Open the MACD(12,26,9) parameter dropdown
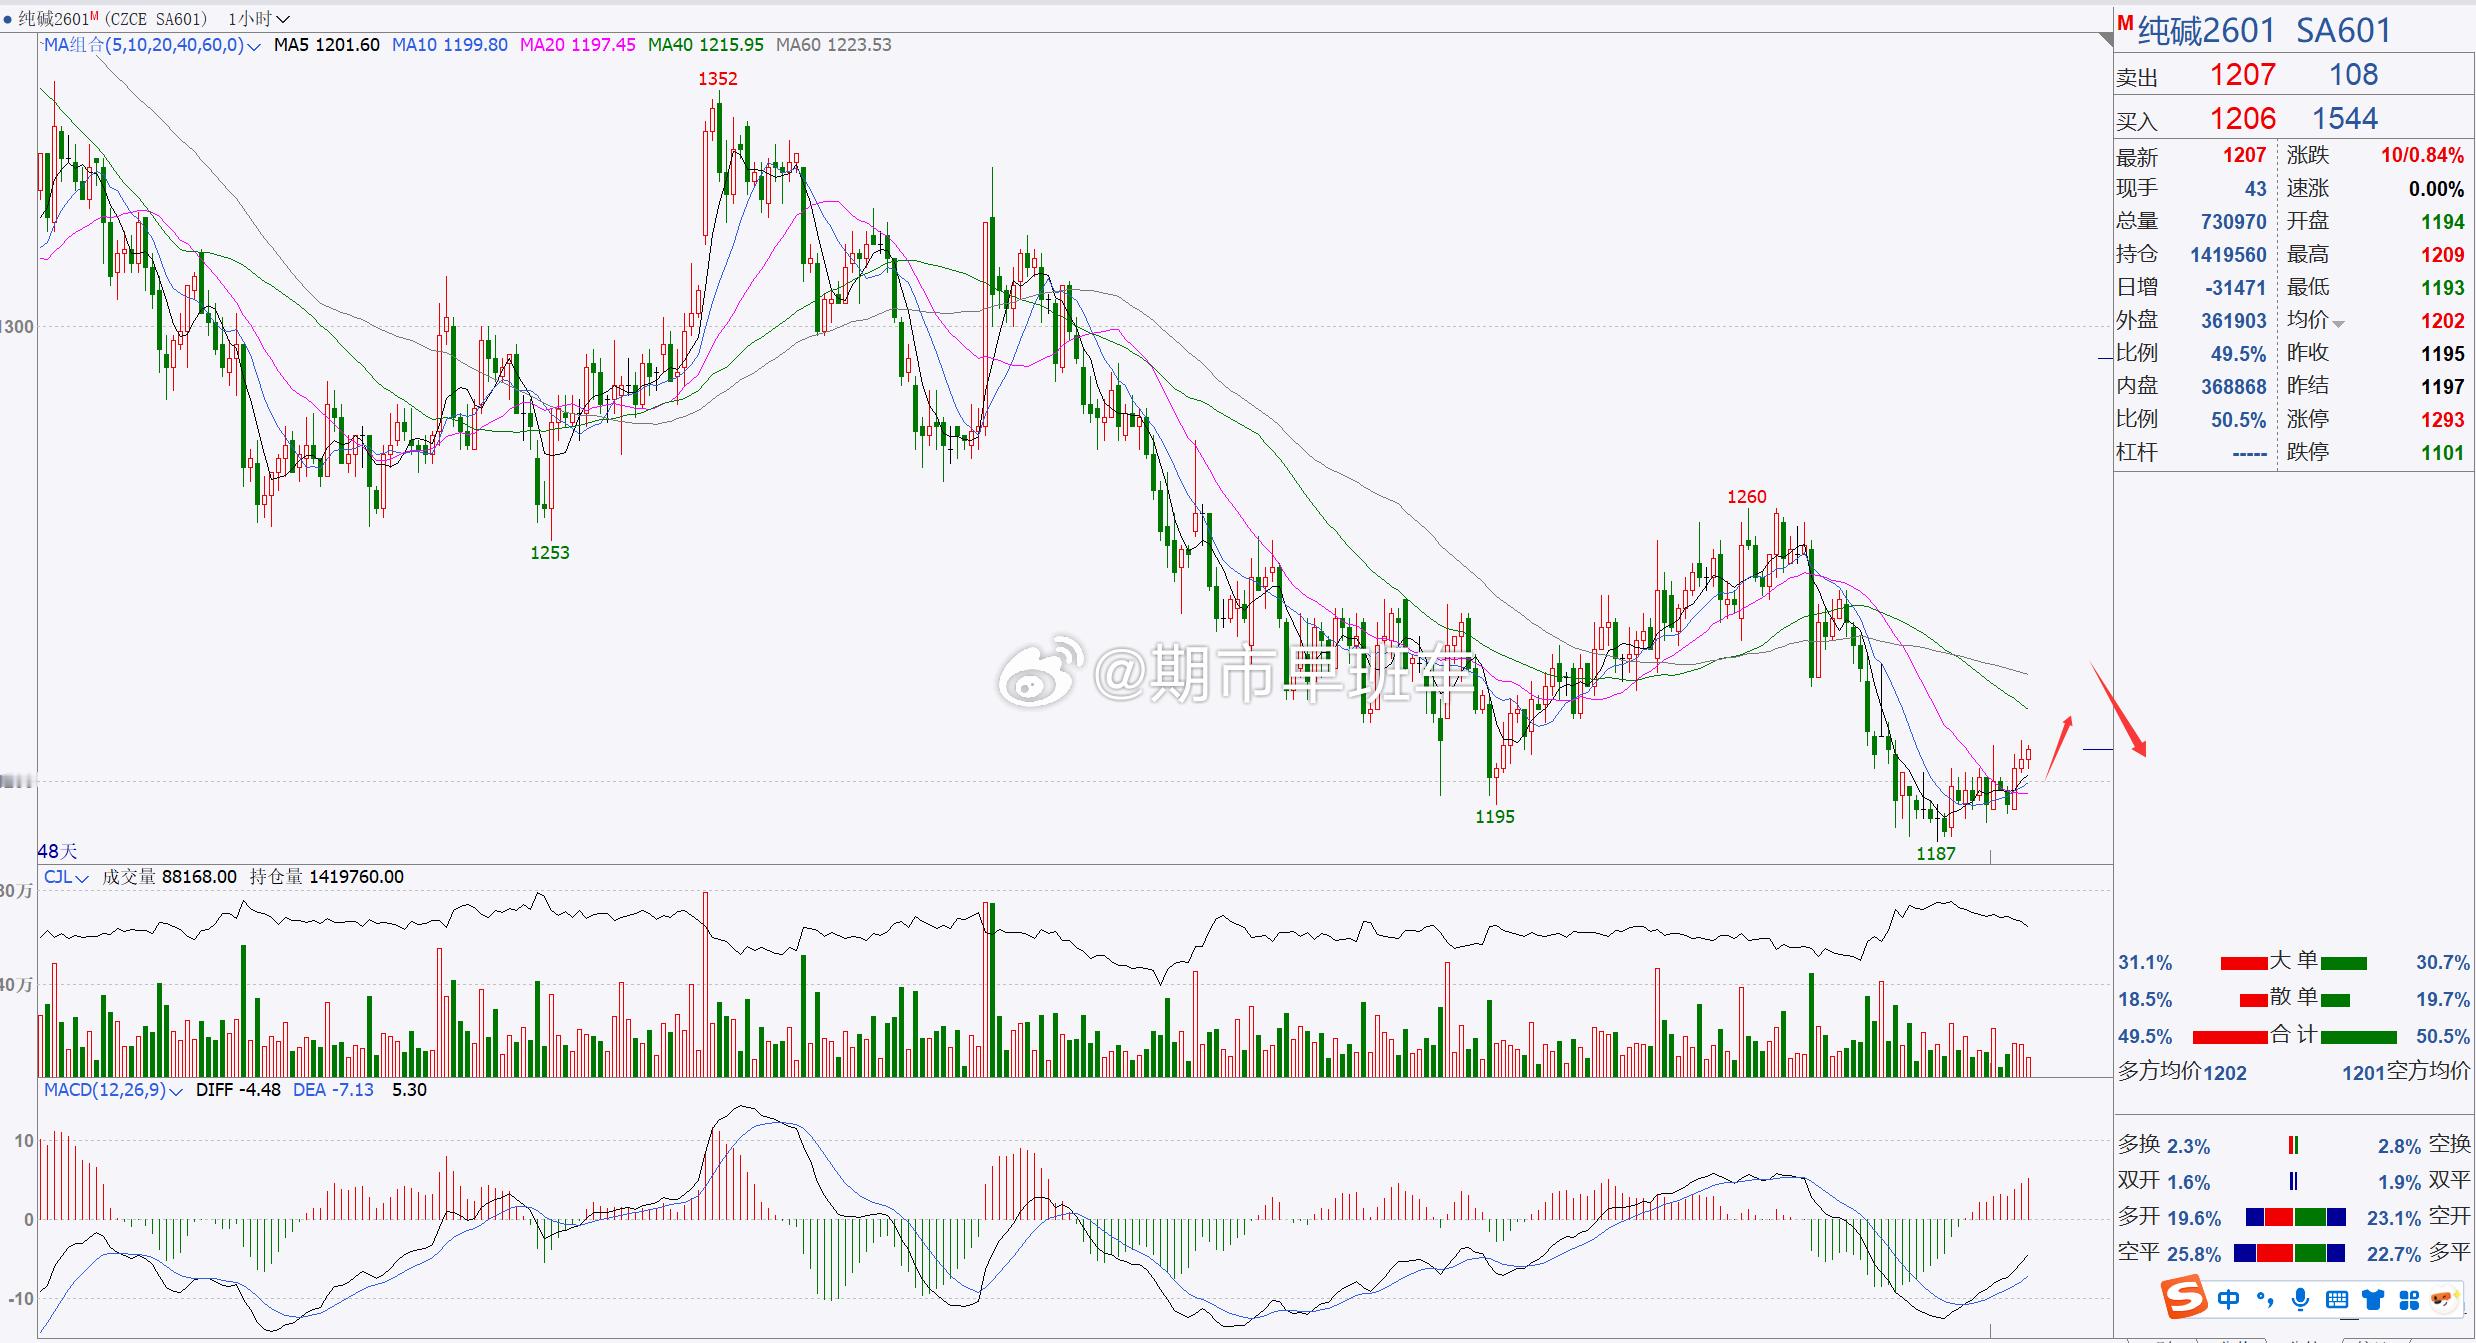Viewport: 2476px width, 1343px height. tap(176, 1091)
